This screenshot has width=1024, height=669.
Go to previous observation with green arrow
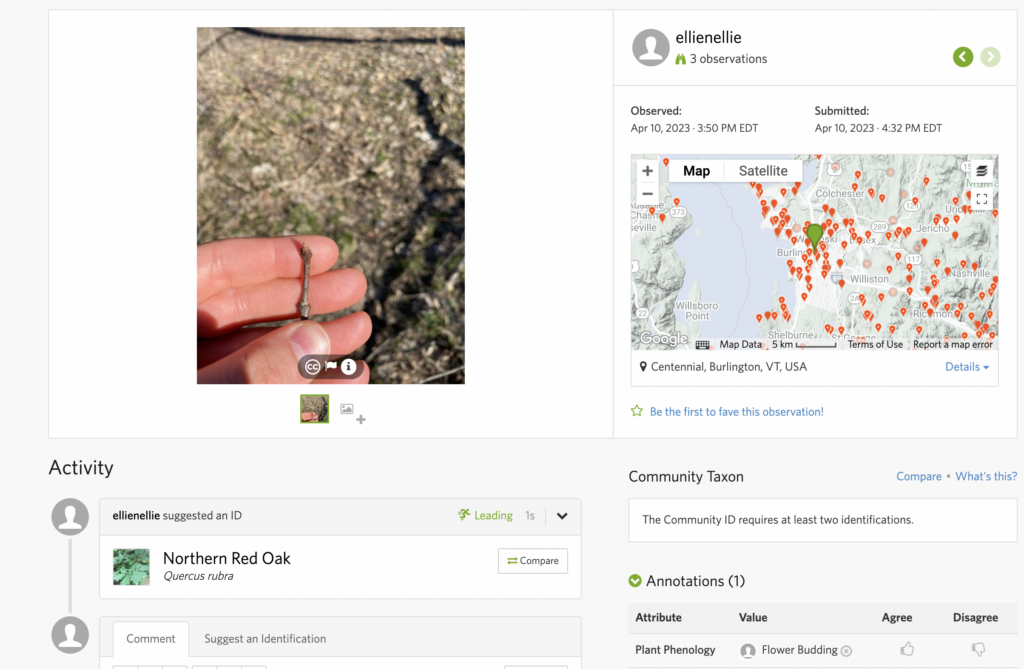coord(963,57)
